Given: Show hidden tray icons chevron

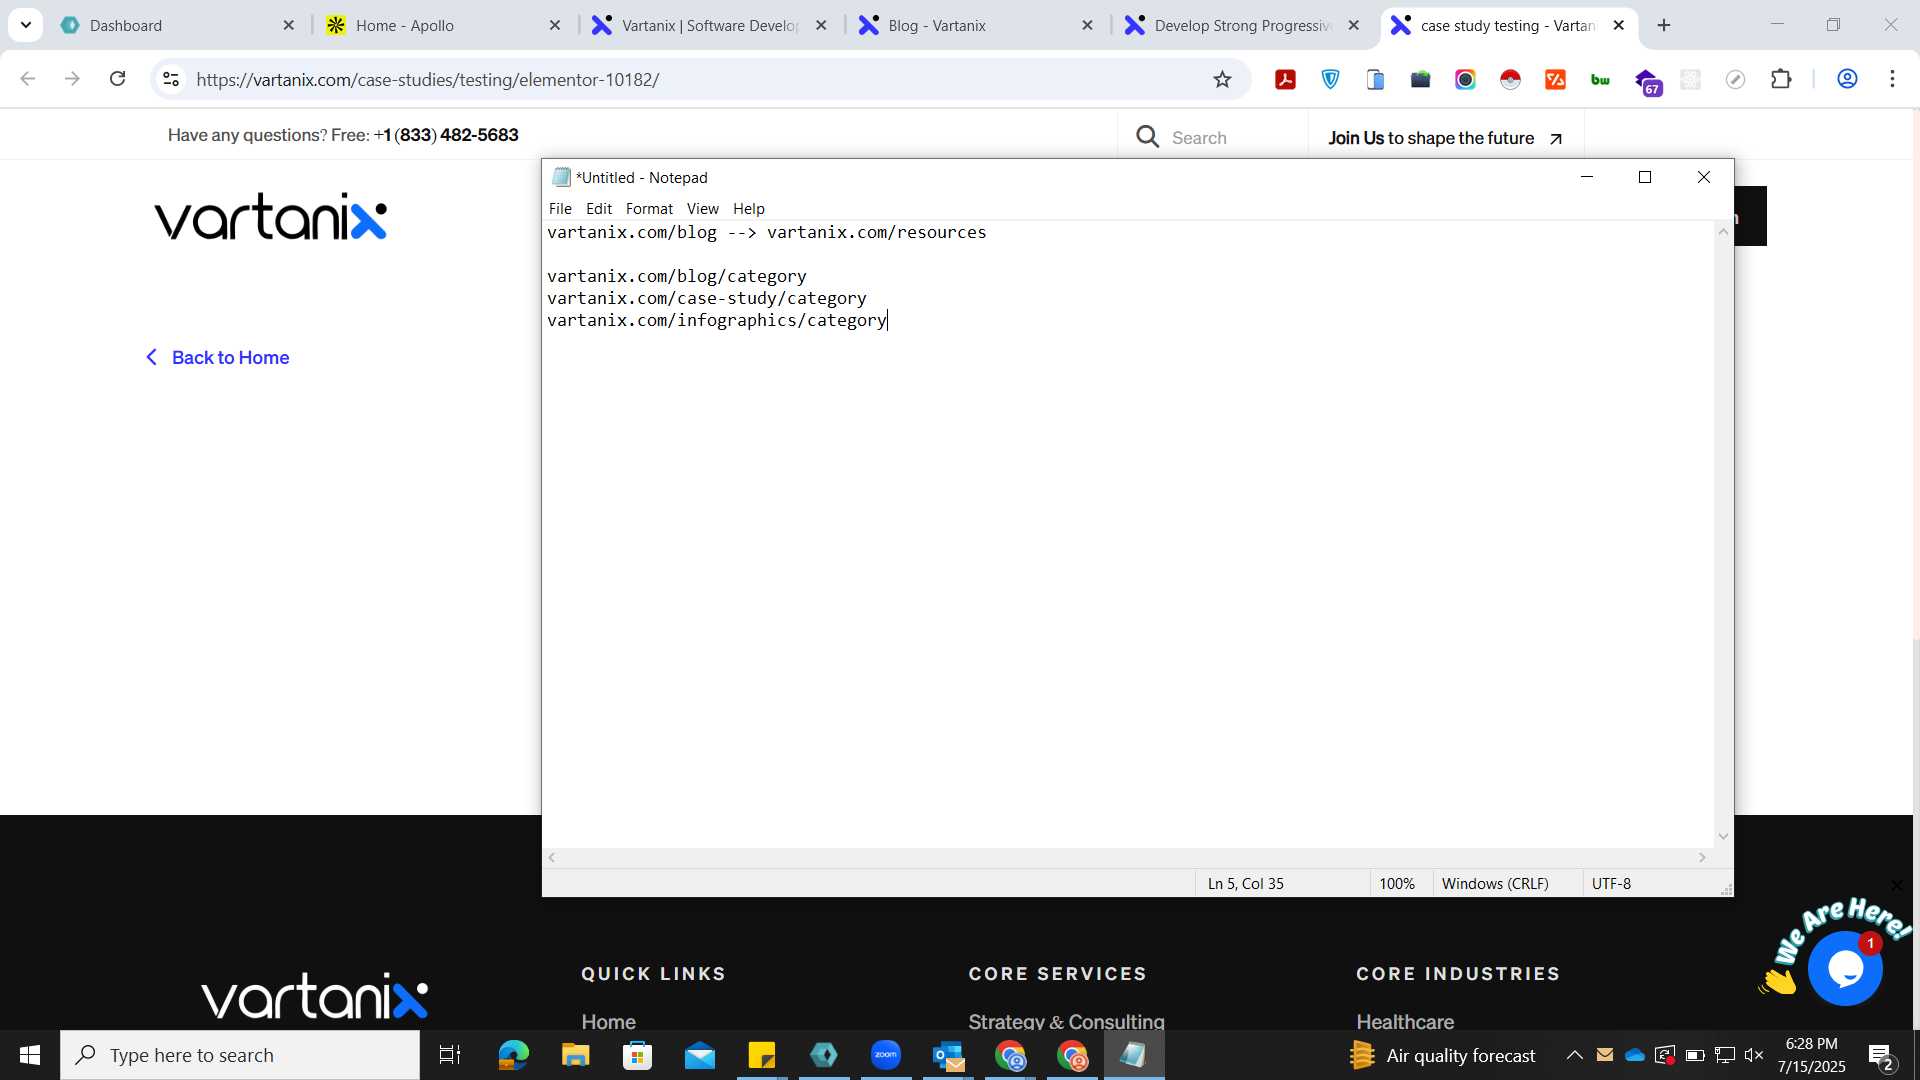Looking at the screenshot, I should 1574,1055.
